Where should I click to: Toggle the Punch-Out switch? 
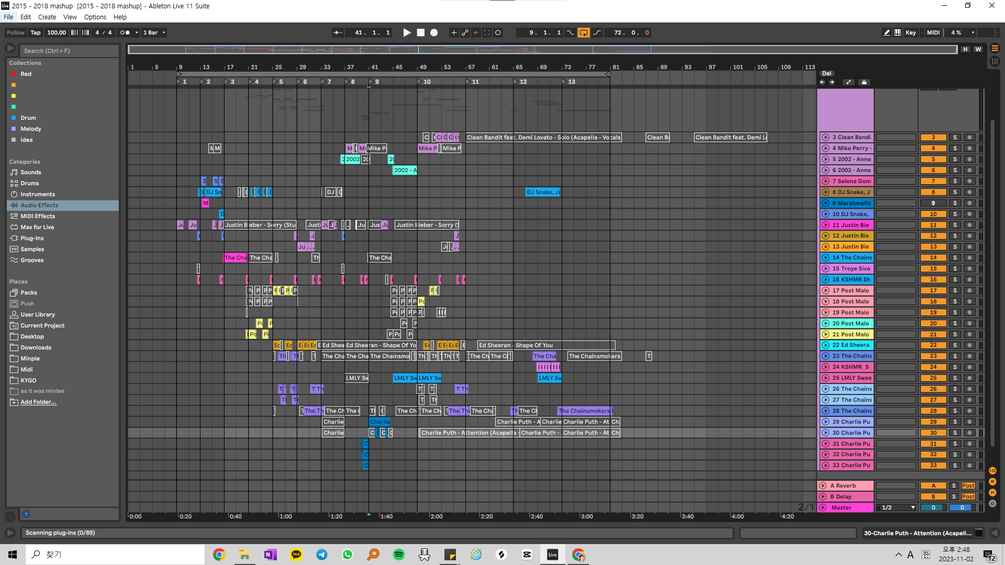tap(597, 32)
